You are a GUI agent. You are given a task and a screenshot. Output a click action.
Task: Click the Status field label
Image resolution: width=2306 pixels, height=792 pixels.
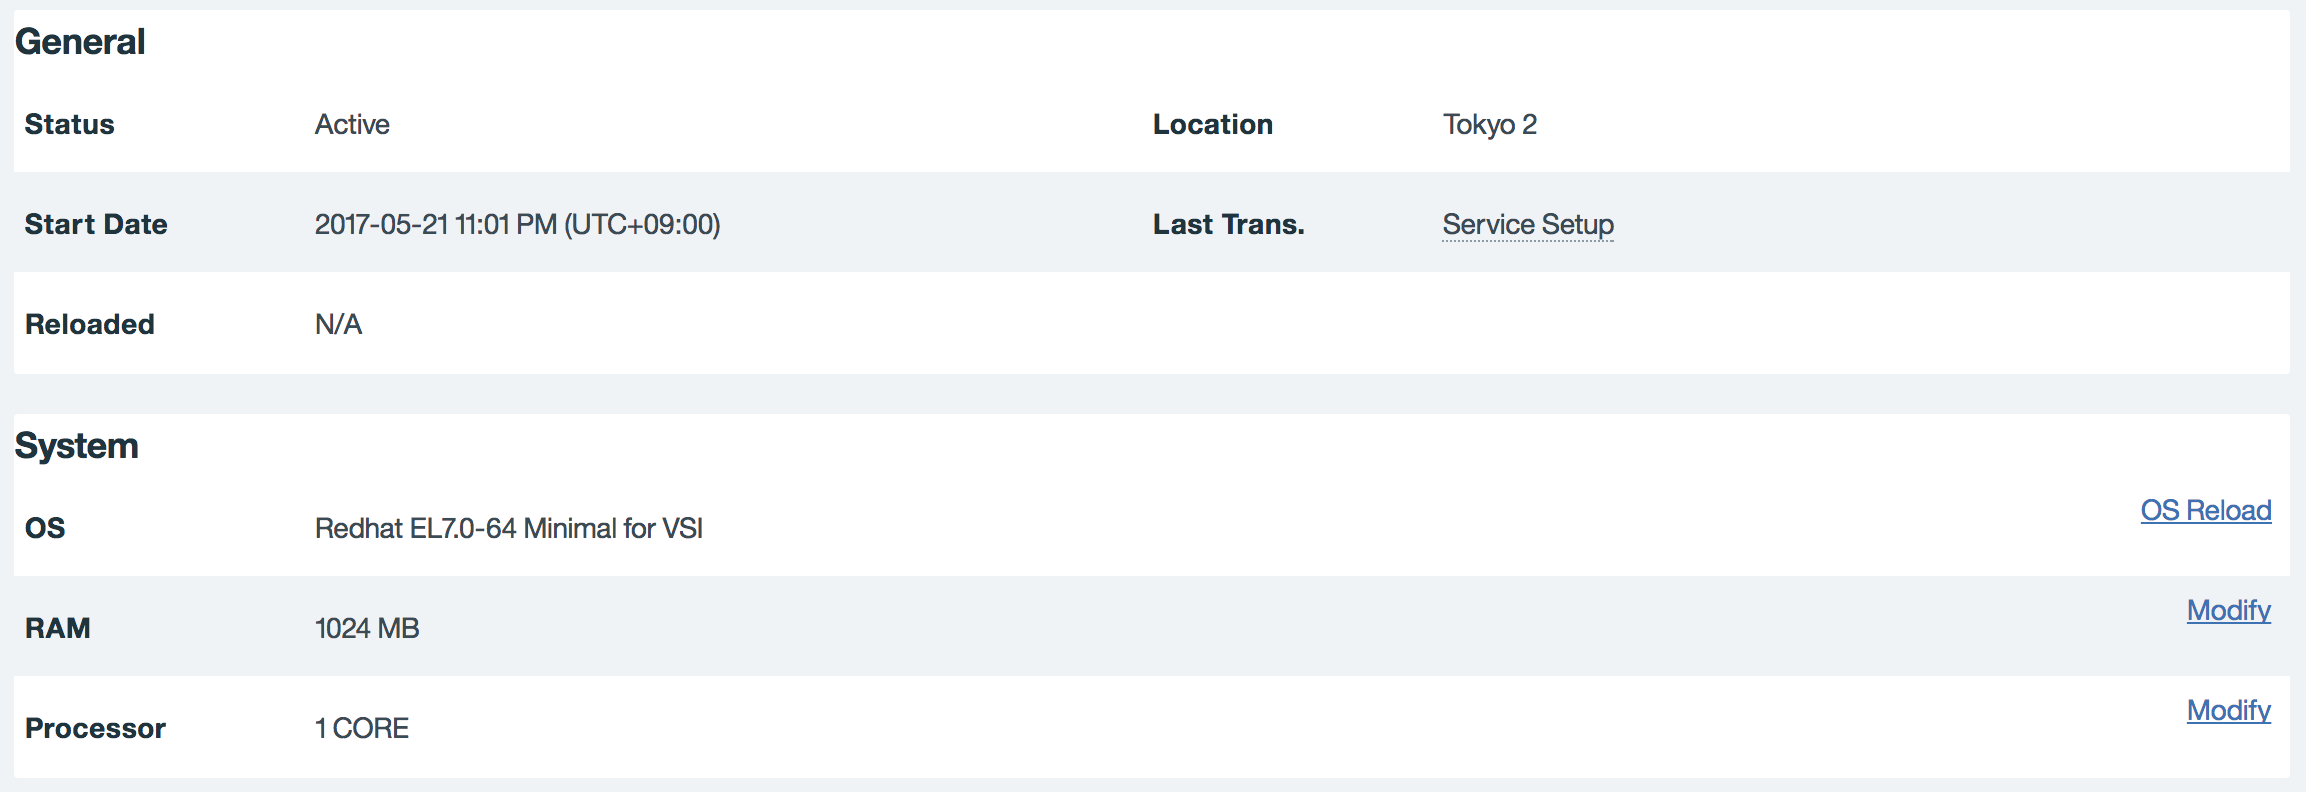[x=70, y=124]
